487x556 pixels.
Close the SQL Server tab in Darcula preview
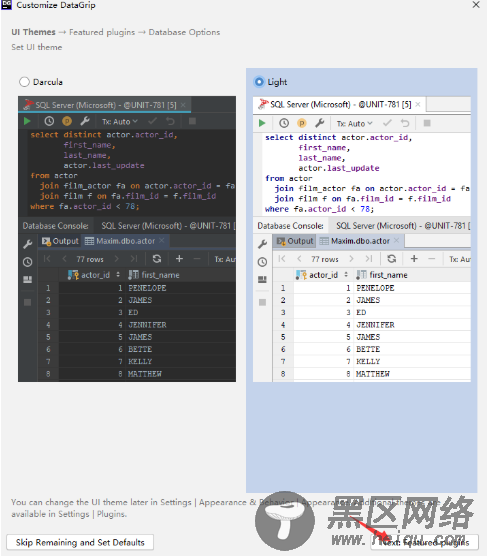pyautogui.click(x=183, y=105)
